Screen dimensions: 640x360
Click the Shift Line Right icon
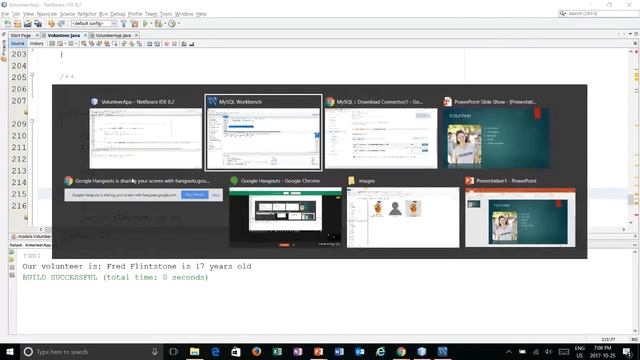tap(157, 44)
